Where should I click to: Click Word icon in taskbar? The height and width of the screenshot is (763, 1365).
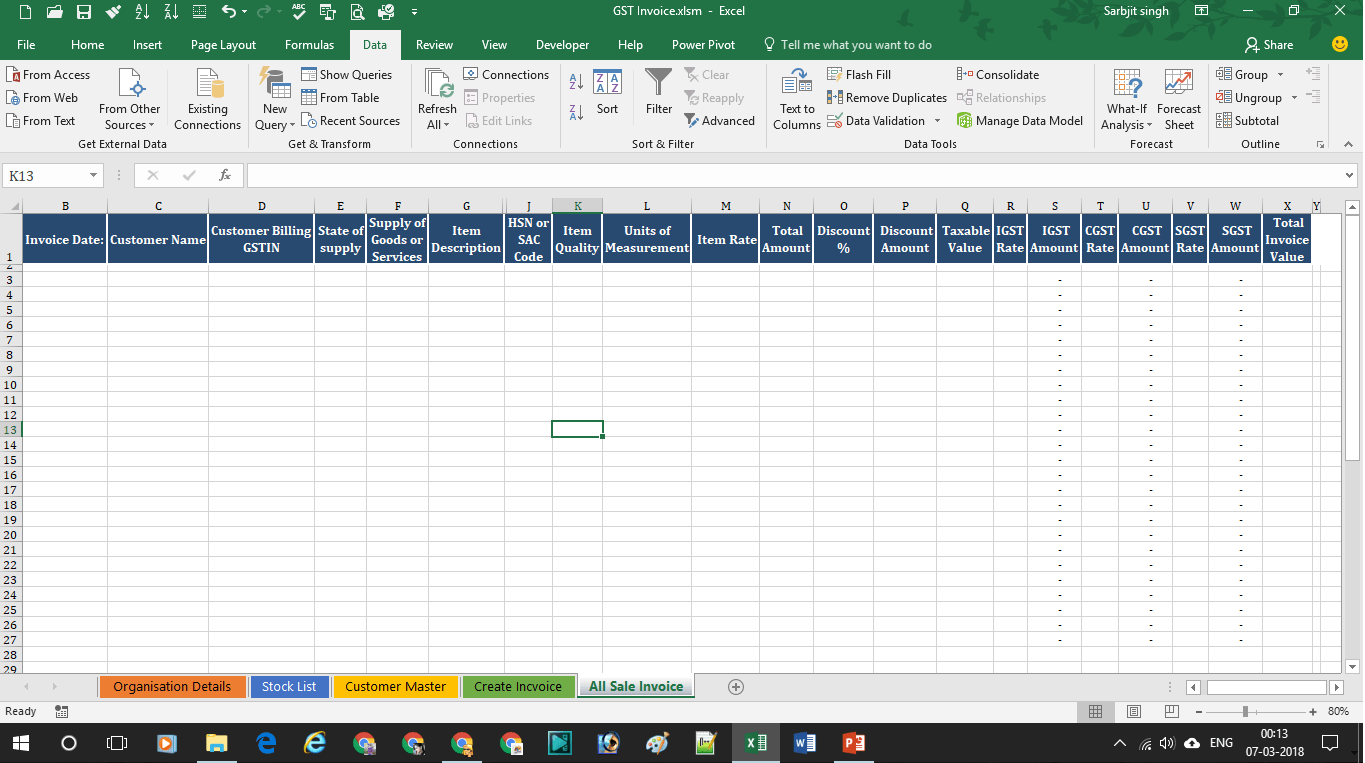(x=804, y=743)
